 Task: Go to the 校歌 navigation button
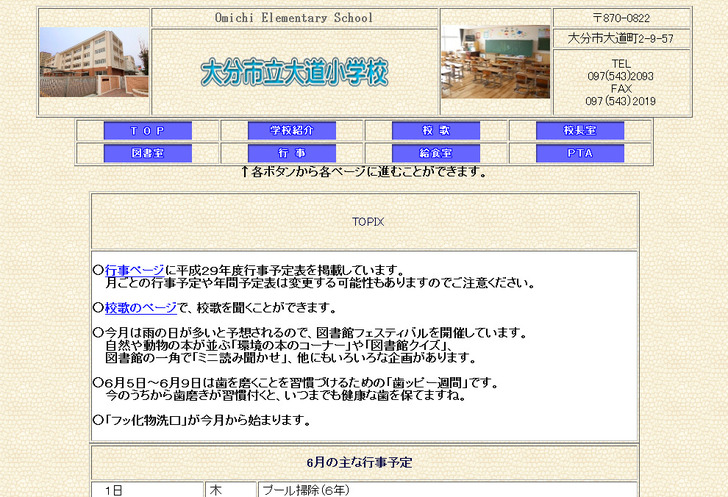(436, 131)
